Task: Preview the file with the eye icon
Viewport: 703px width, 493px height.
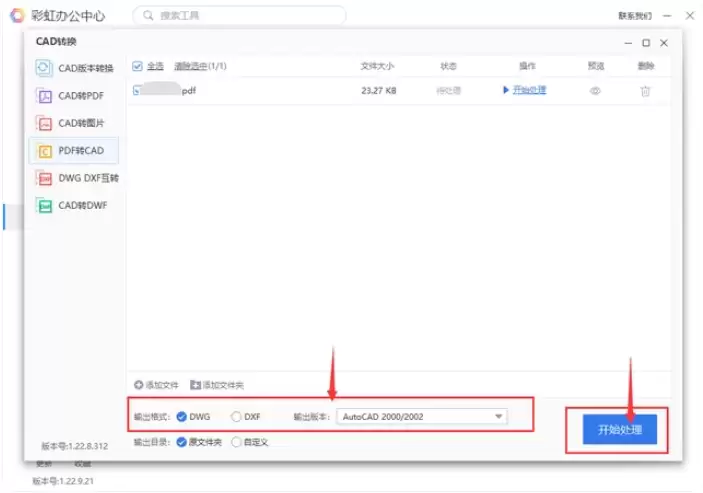Action: pyautogui.click(x=595, y=90)
